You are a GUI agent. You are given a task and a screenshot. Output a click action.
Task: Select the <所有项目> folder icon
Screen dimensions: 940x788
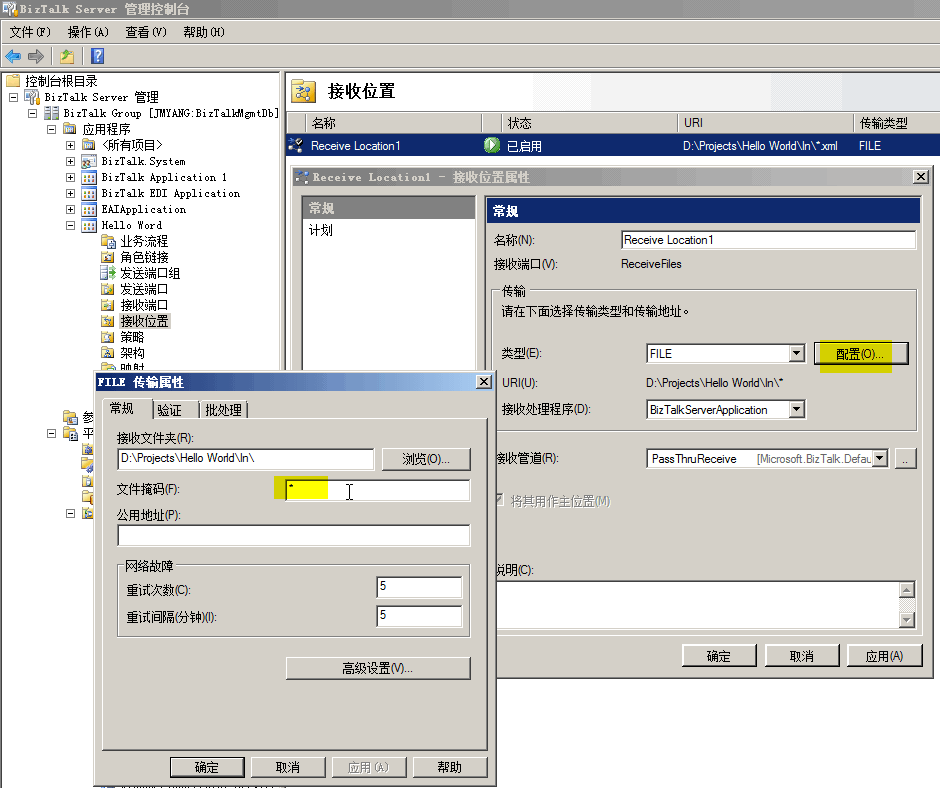(x=89, y=145)
